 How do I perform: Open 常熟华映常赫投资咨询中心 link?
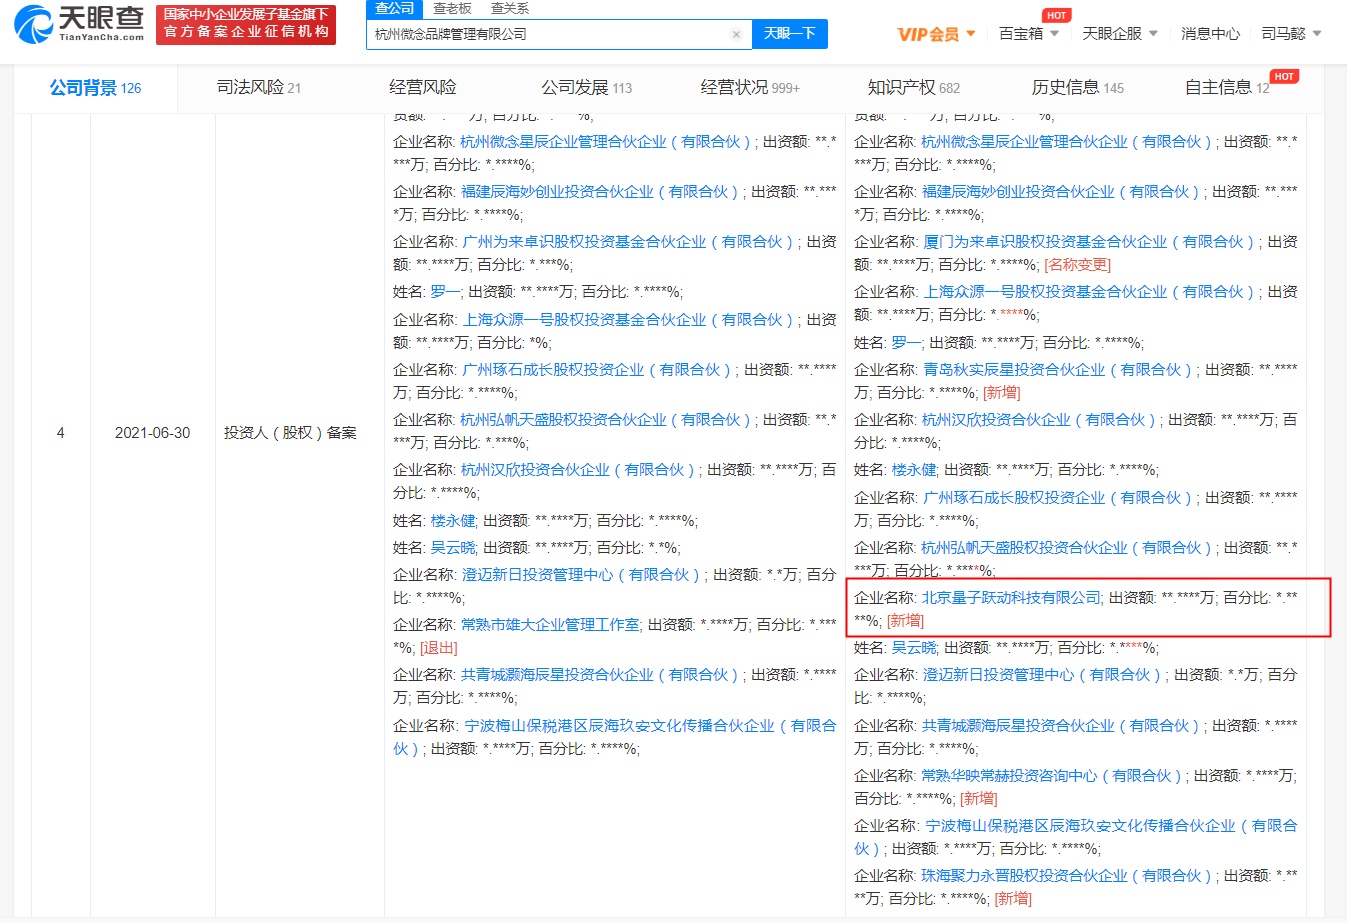1052,776
